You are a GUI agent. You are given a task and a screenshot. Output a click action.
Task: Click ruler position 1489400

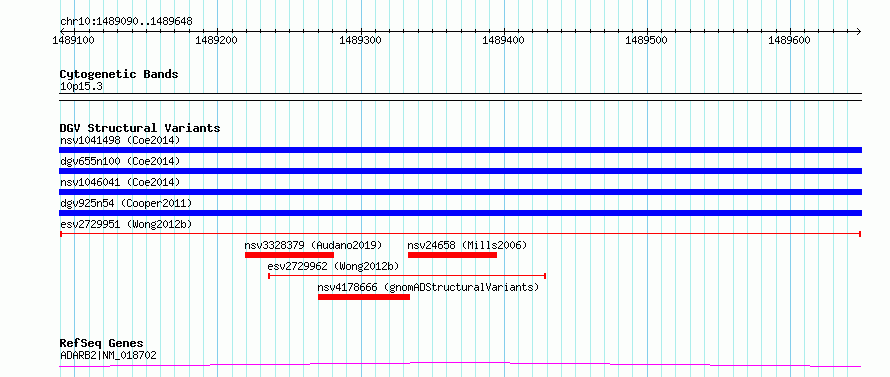(x=503, y=40)
